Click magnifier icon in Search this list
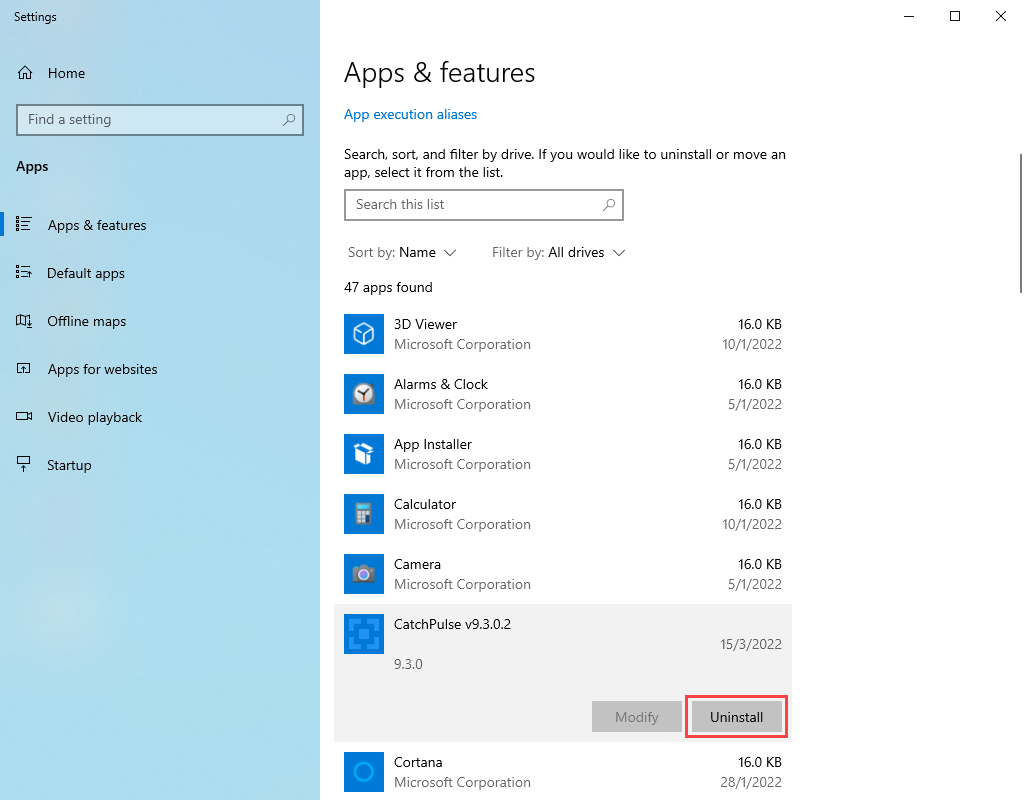The width and height of the screenshot is (1024, 800). click(x=608, y=205)
